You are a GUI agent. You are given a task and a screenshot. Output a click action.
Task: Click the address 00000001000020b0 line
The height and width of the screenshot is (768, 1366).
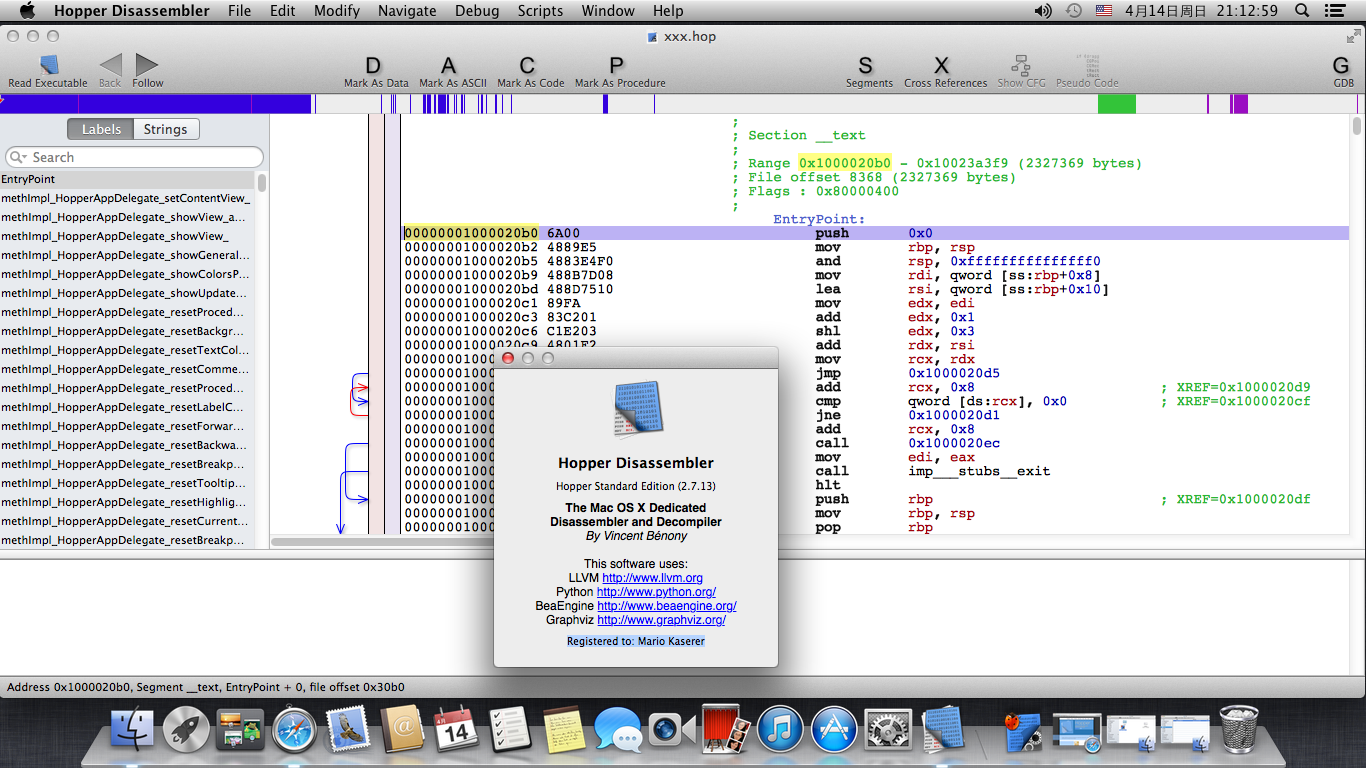point(876,233)
